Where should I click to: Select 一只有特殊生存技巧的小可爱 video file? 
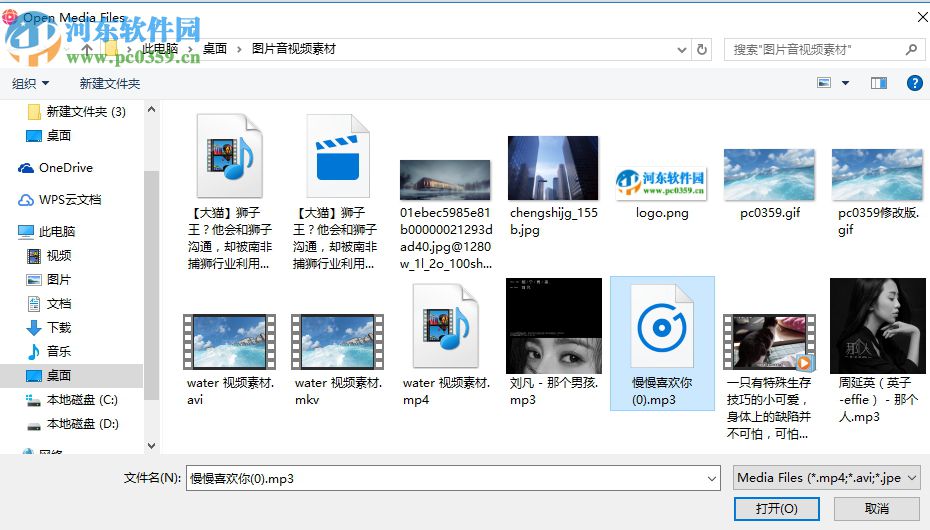point(769,342)
